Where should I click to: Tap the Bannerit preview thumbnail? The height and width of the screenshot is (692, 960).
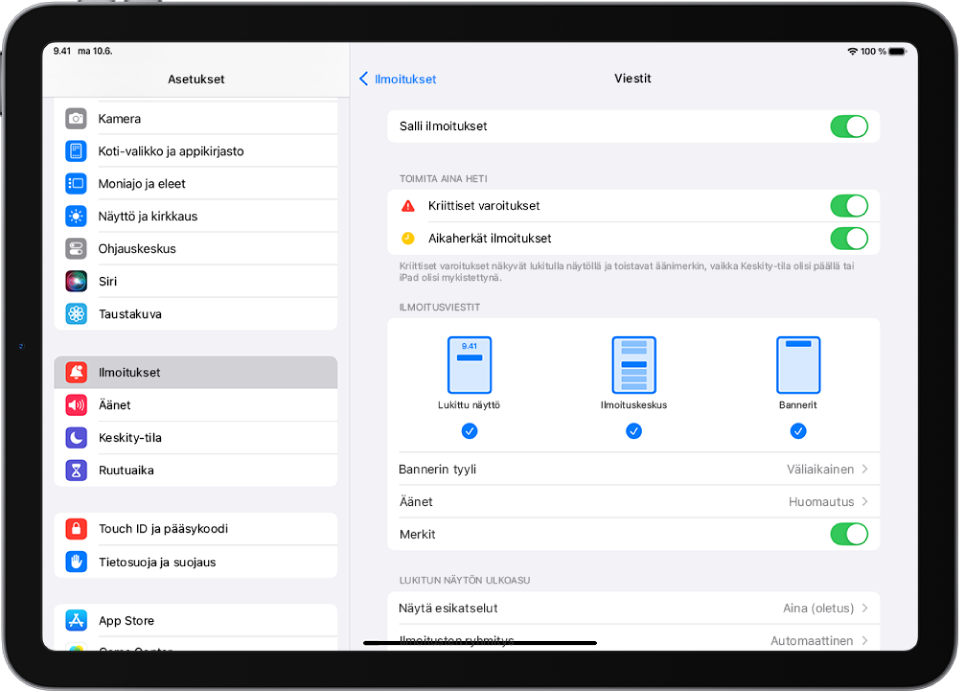[798, 365]
